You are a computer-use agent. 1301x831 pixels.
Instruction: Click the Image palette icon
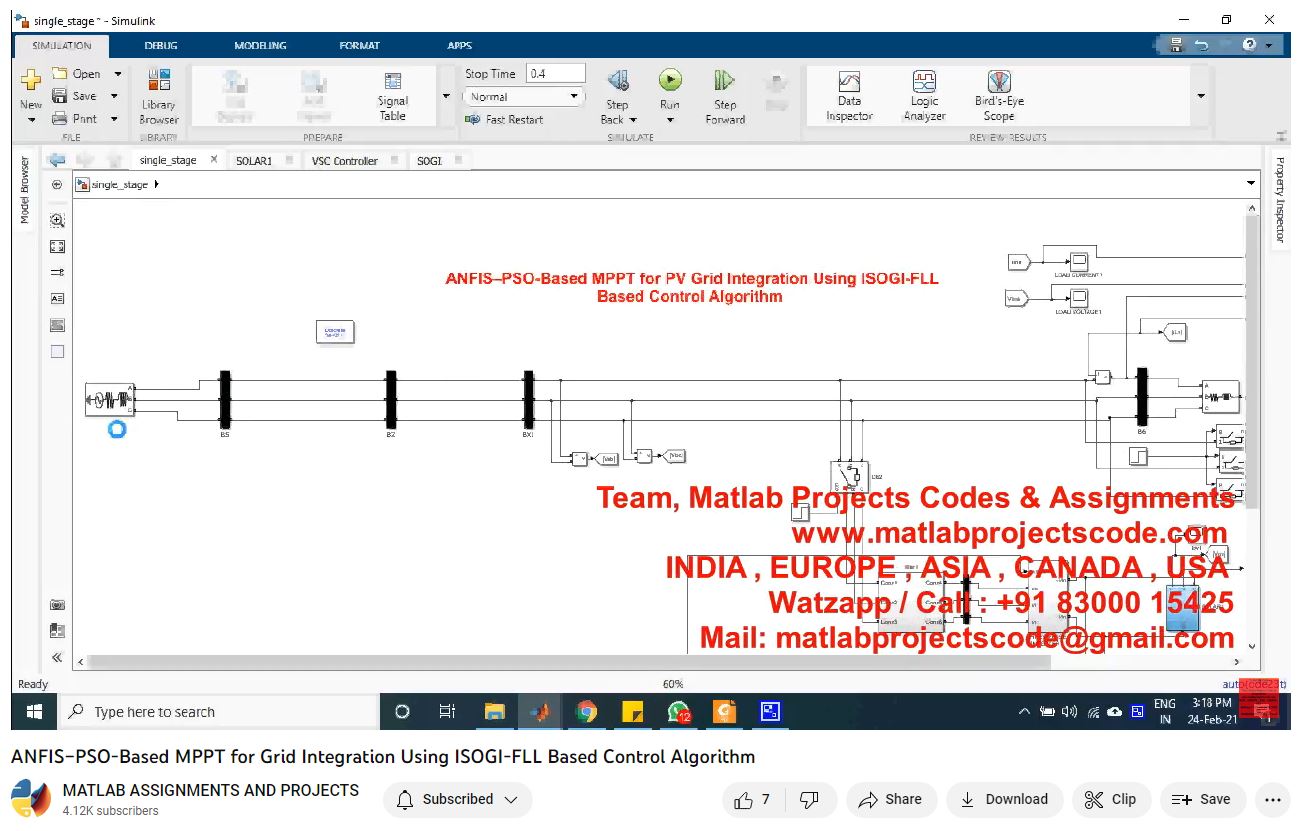57,325
